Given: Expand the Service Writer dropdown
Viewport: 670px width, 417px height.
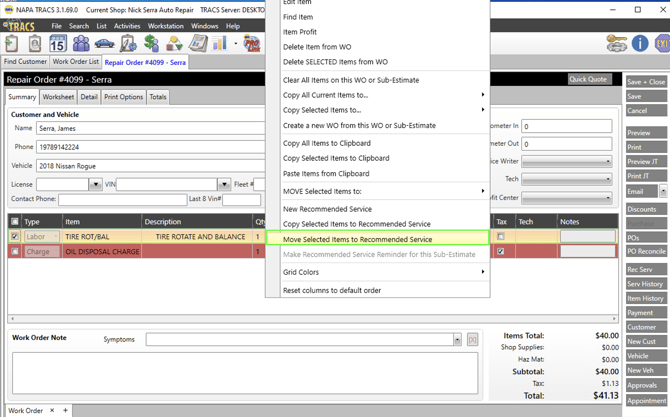Looking at the screenshot, I should click(608, 162).
